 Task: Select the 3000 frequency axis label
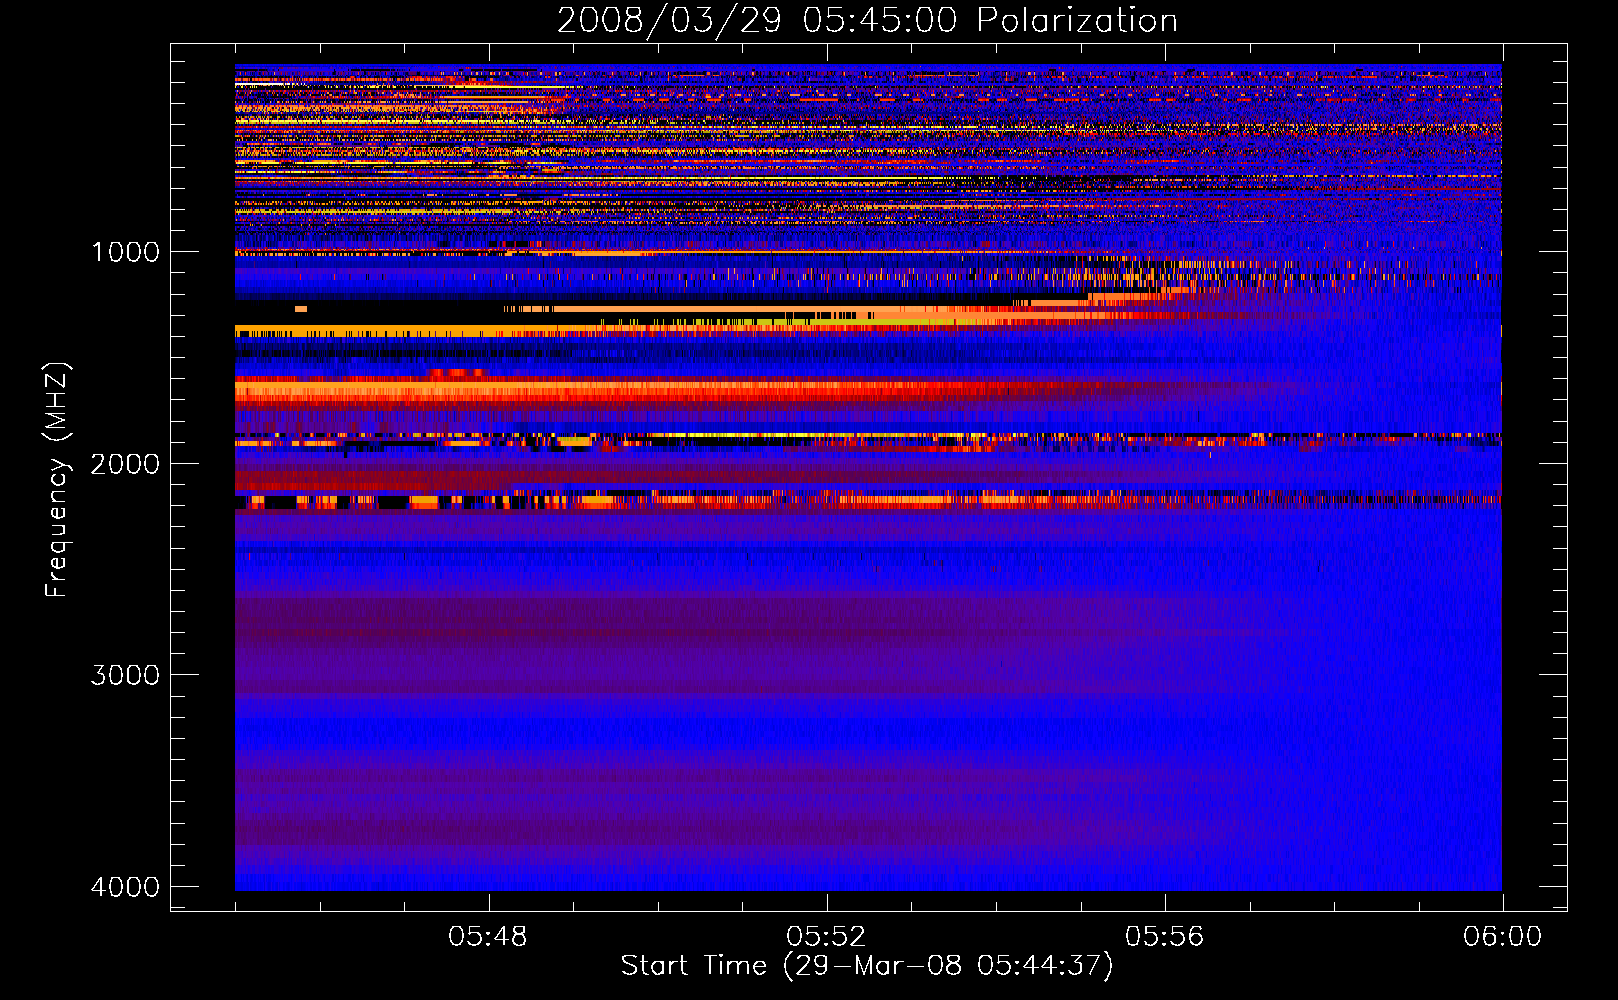coord(125,675)
